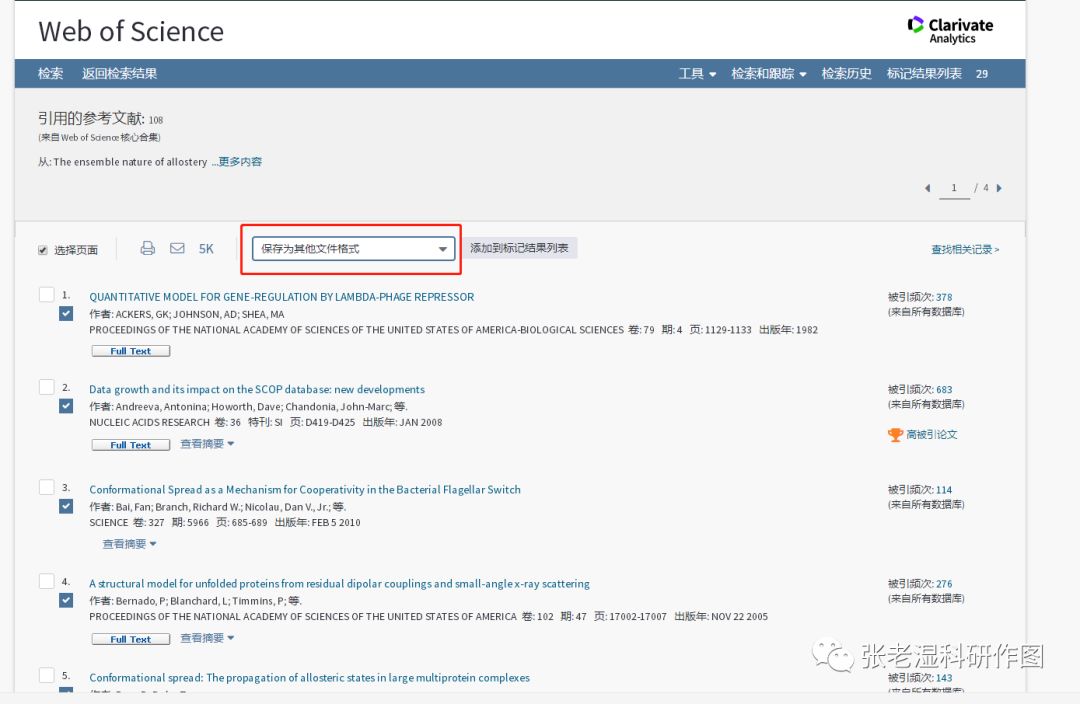Screen dimensions: 1080x704
Task: Click the highly cited paper trophy icon
Action: pyautogui.click(x=895, y=435)
